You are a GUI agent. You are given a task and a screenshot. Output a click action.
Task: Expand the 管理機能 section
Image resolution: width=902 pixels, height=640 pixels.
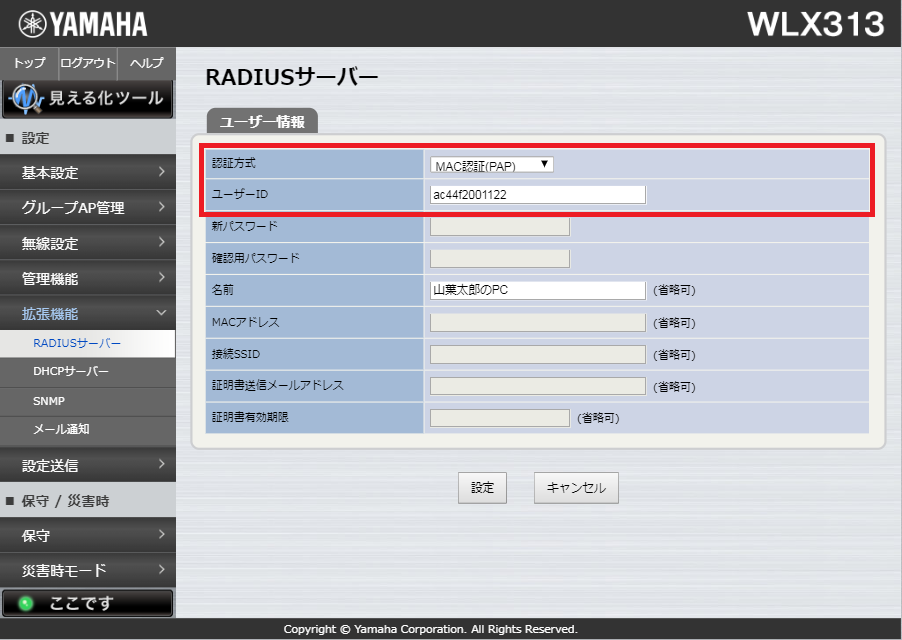click(x=87, y=276)
